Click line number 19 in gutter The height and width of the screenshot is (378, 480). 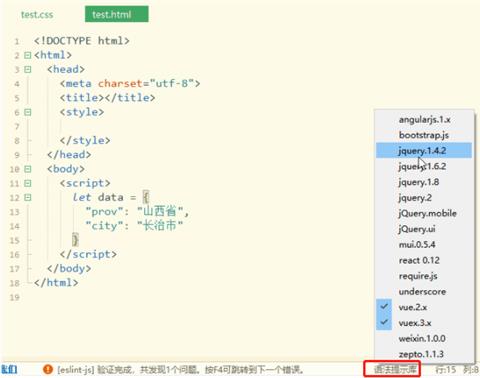coord(15,297)
